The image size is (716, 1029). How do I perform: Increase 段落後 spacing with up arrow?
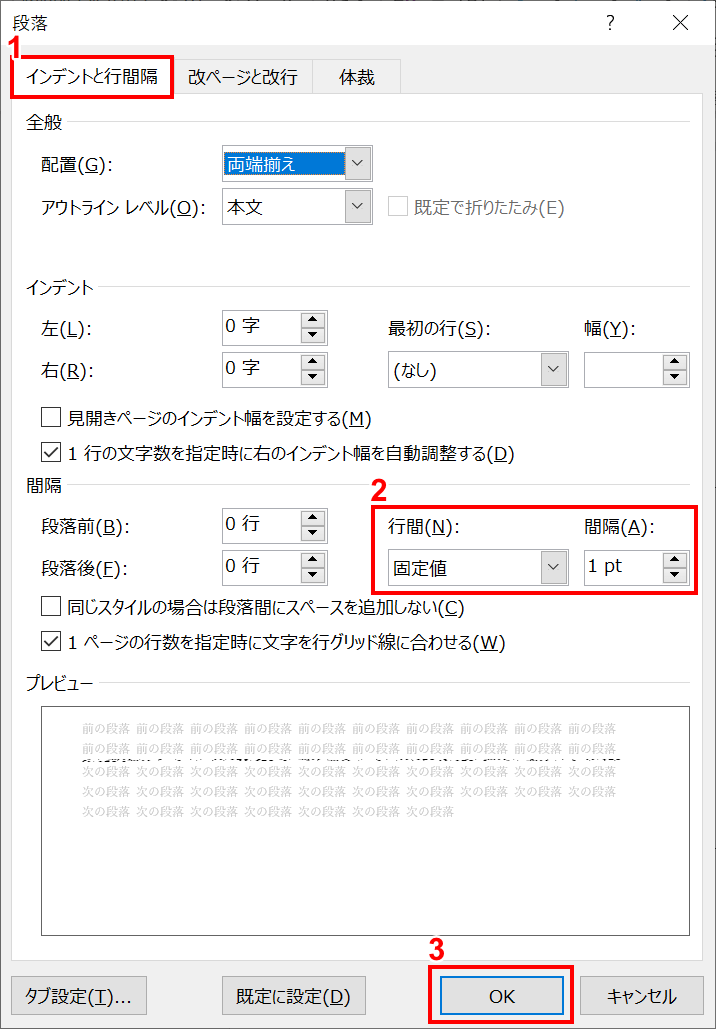point(313,560)
